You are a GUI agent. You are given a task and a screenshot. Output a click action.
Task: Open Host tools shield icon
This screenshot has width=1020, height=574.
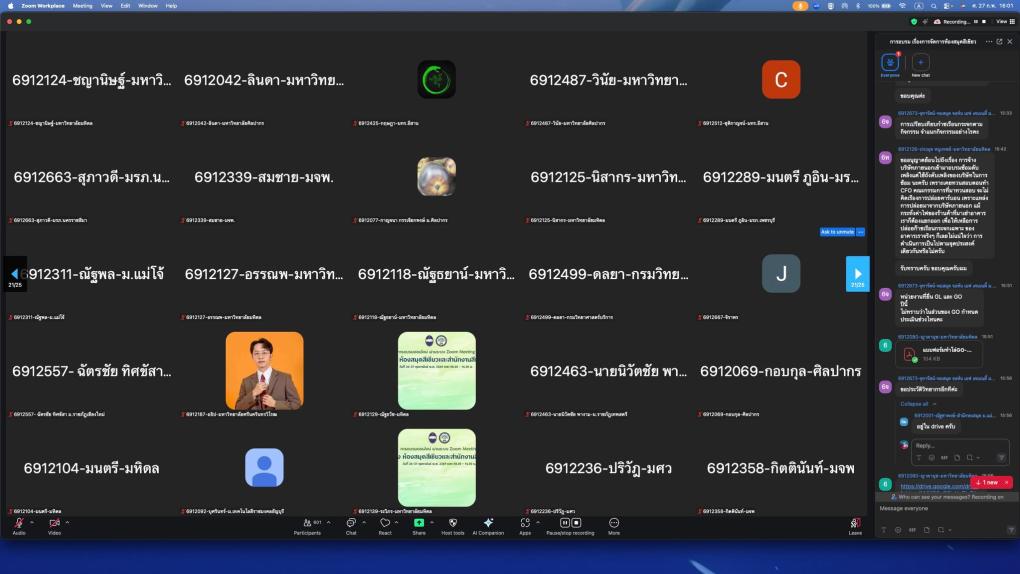point(453,523)
